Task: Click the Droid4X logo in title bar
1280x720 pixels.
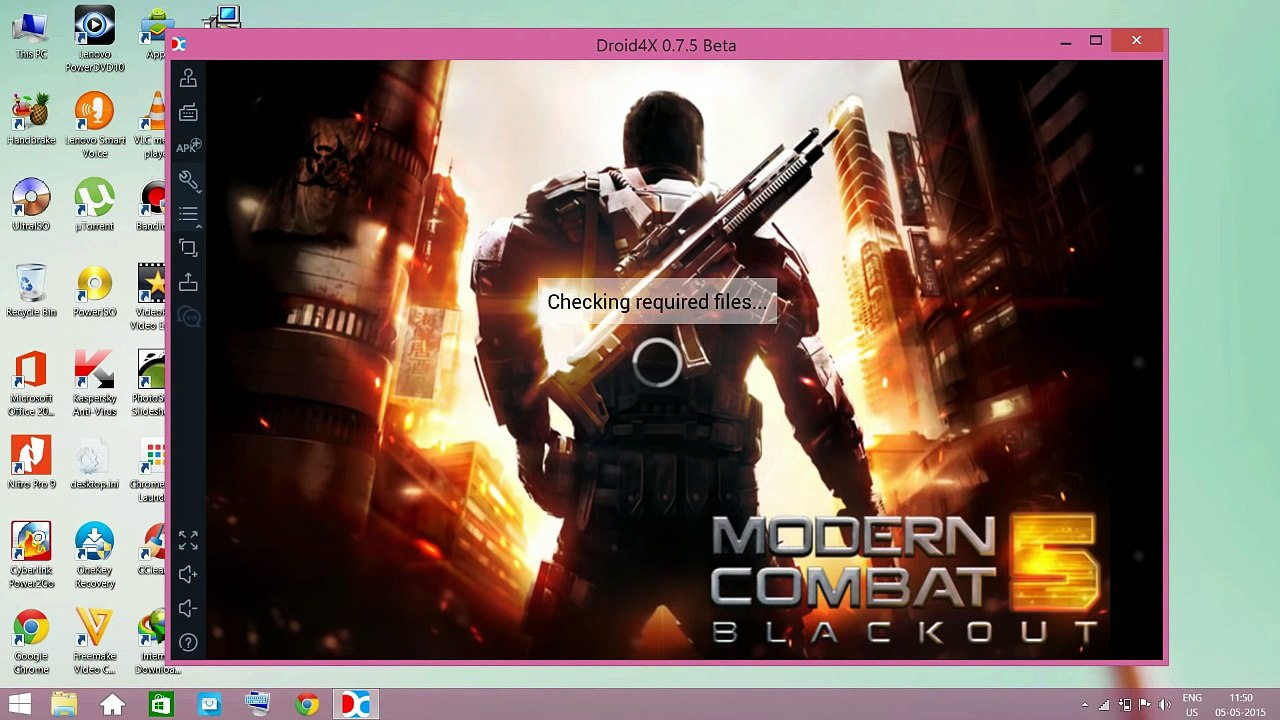Action: [x=178, y=44]
